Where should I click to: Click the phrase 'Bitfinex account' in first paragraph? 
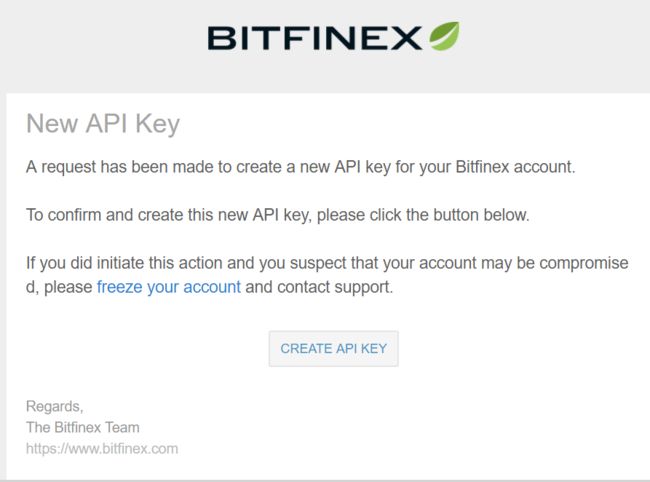click(515, 167)
